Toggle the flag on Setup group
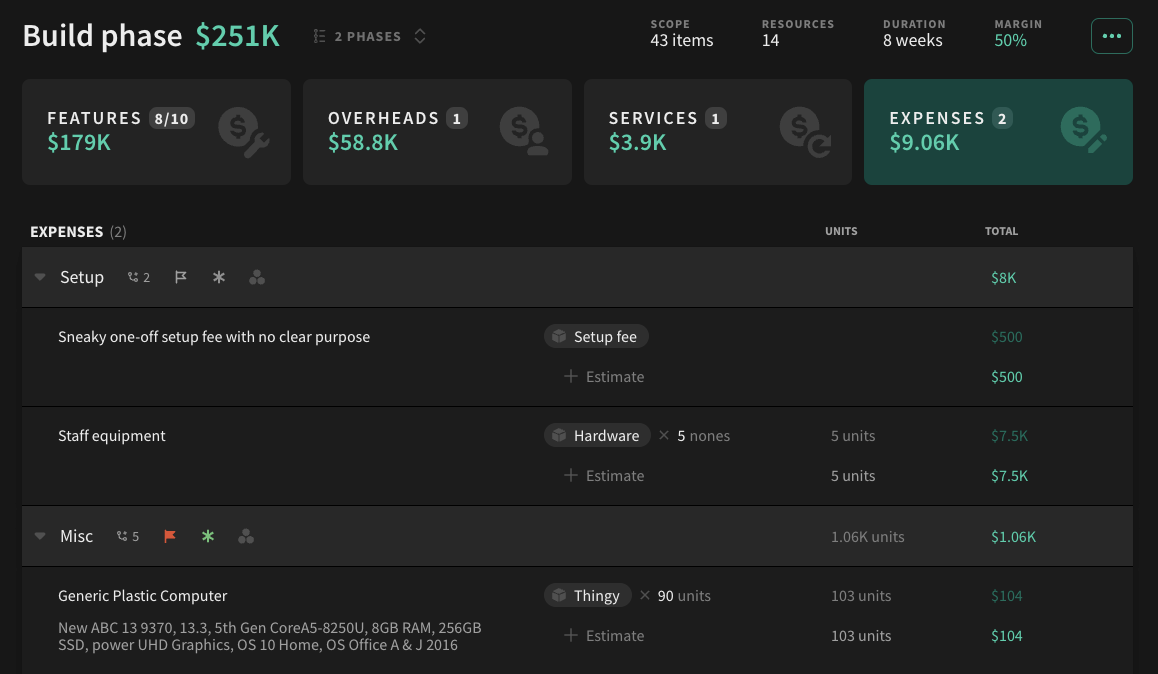This screenshot has width=1158, height=674. 180,277
